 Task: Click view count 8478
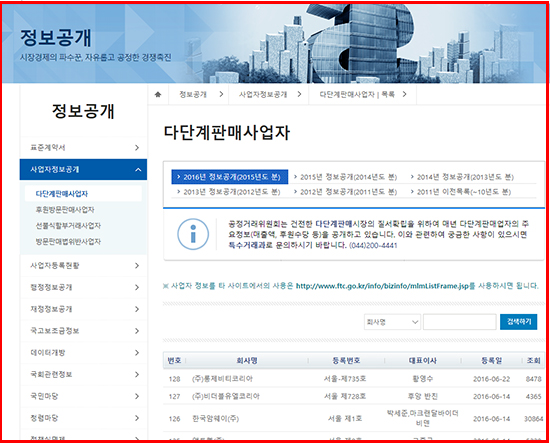[534, 379]
